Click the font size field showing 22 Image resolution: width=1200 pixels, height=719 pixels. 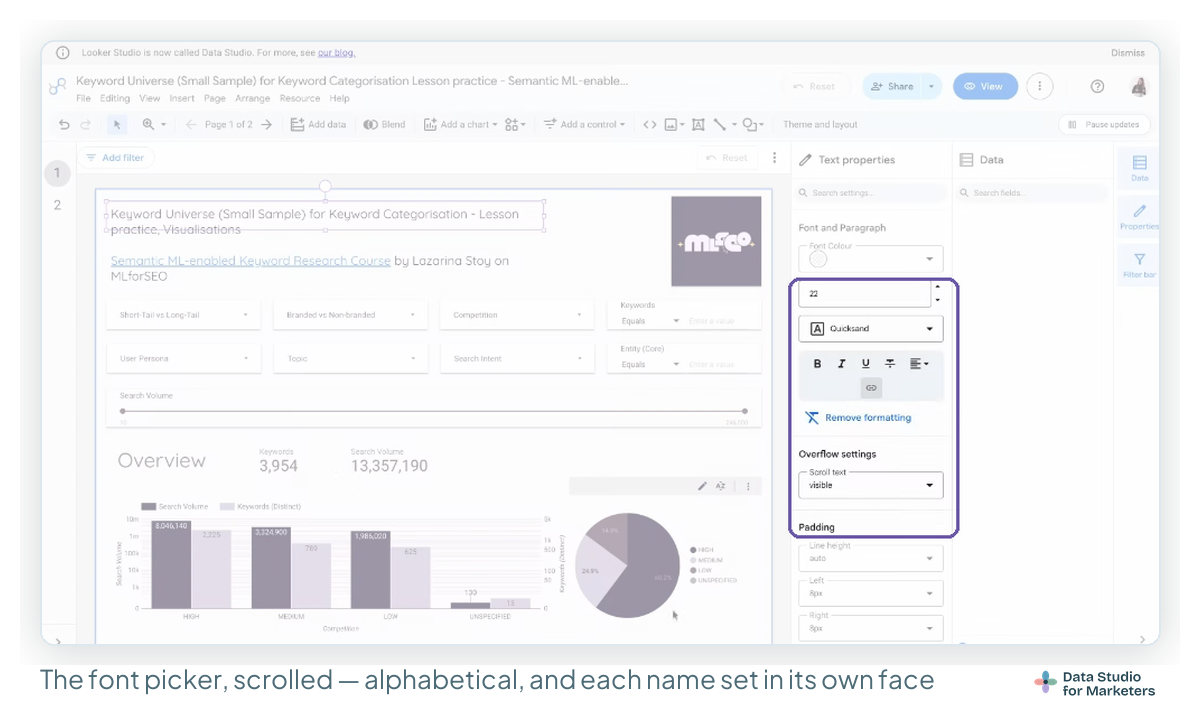tap(865, 295)
